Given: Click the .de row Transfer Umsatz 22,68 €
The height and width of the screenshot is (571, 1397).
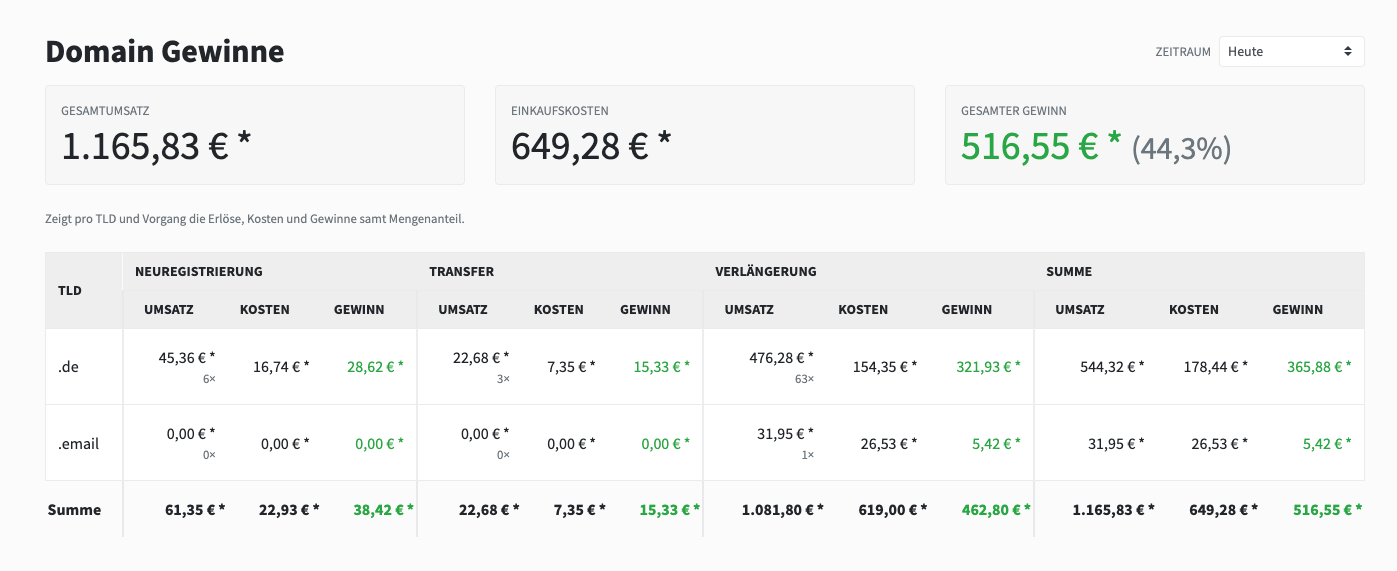Looking at the screenshot, I should tap(481, 357).
